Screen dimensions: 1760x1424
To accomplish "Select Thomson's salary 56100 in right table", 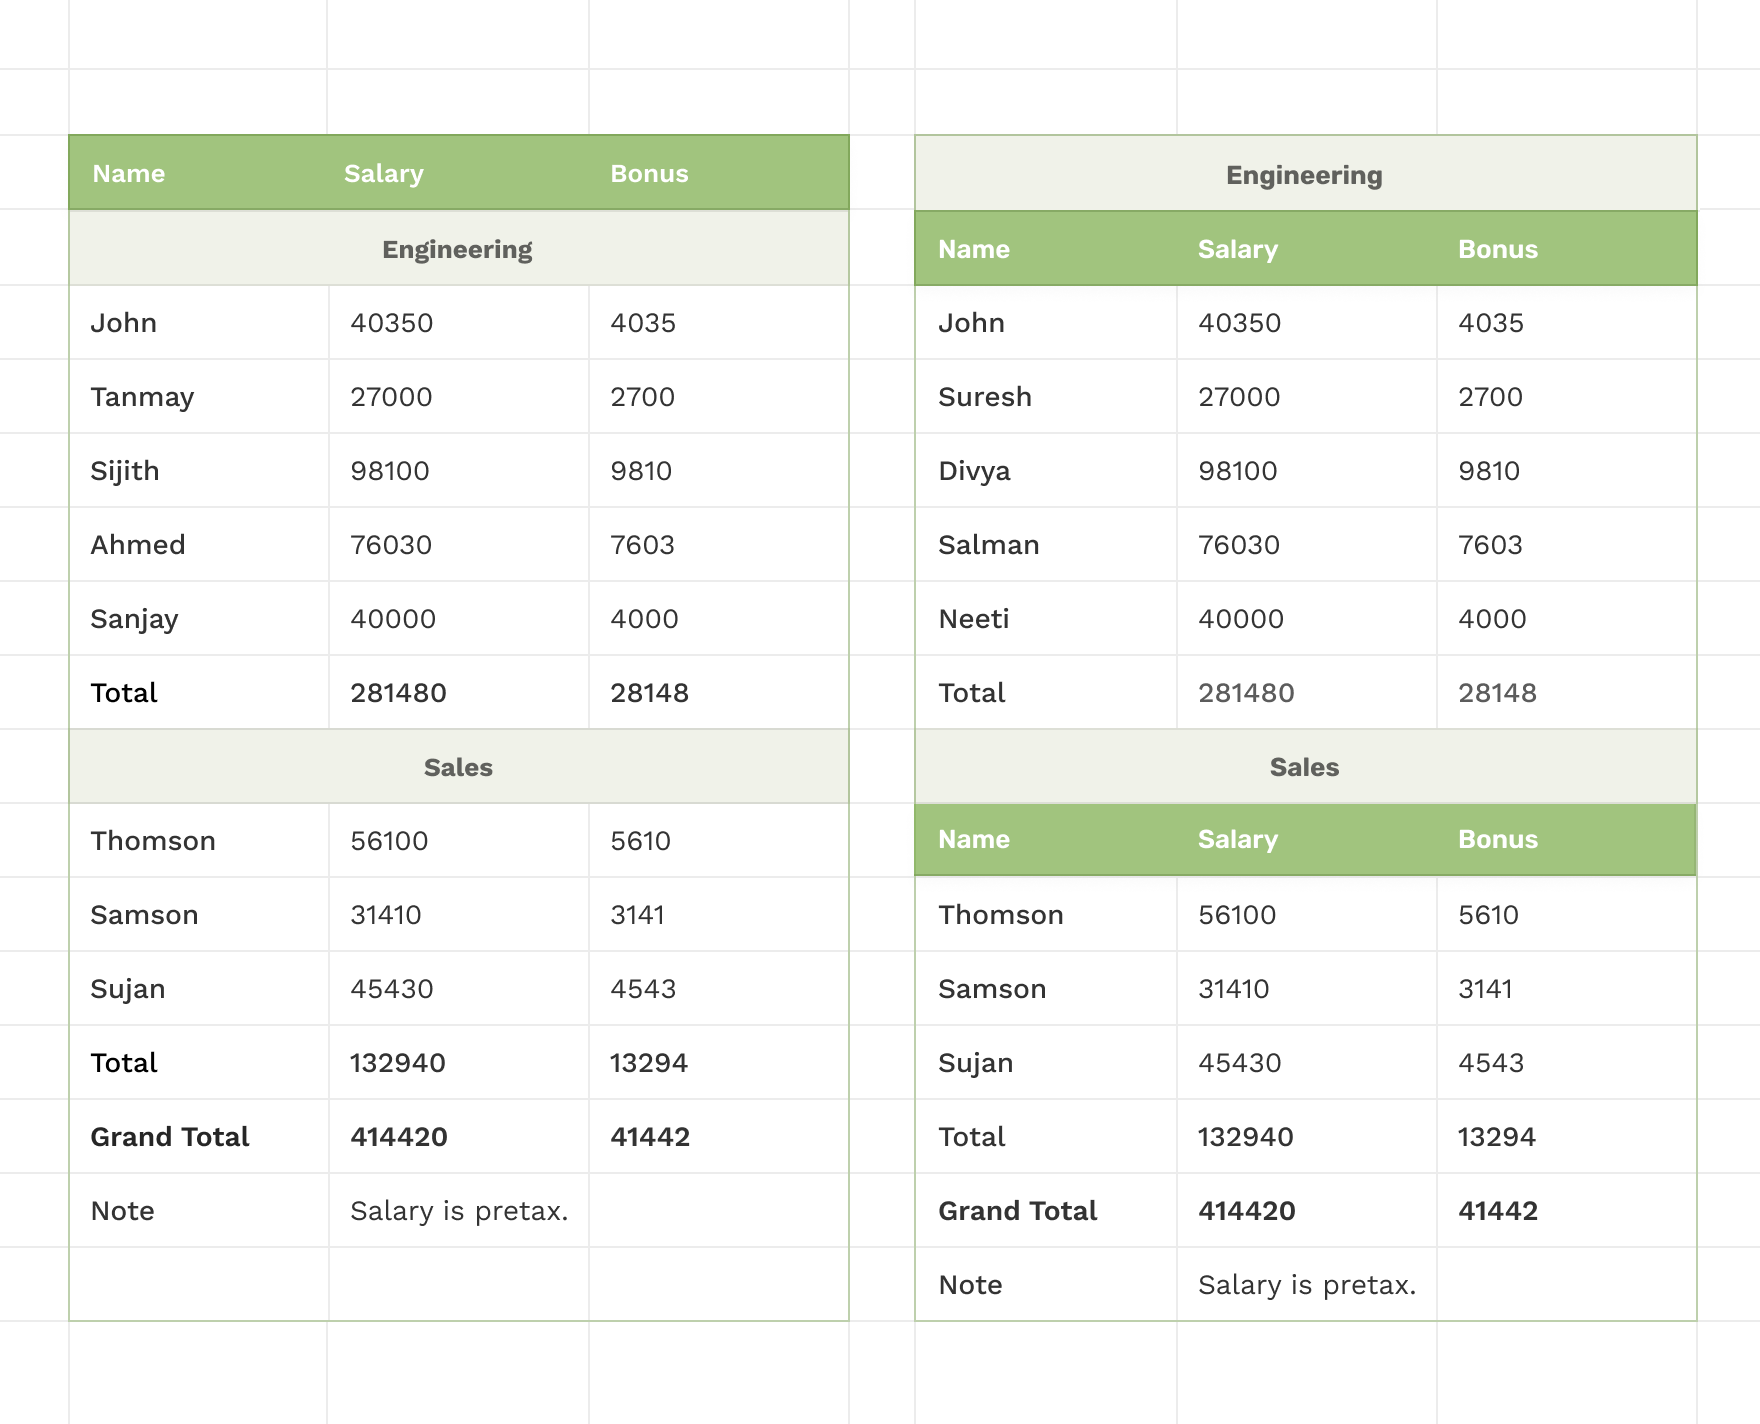I will [x=1307, y=914].
